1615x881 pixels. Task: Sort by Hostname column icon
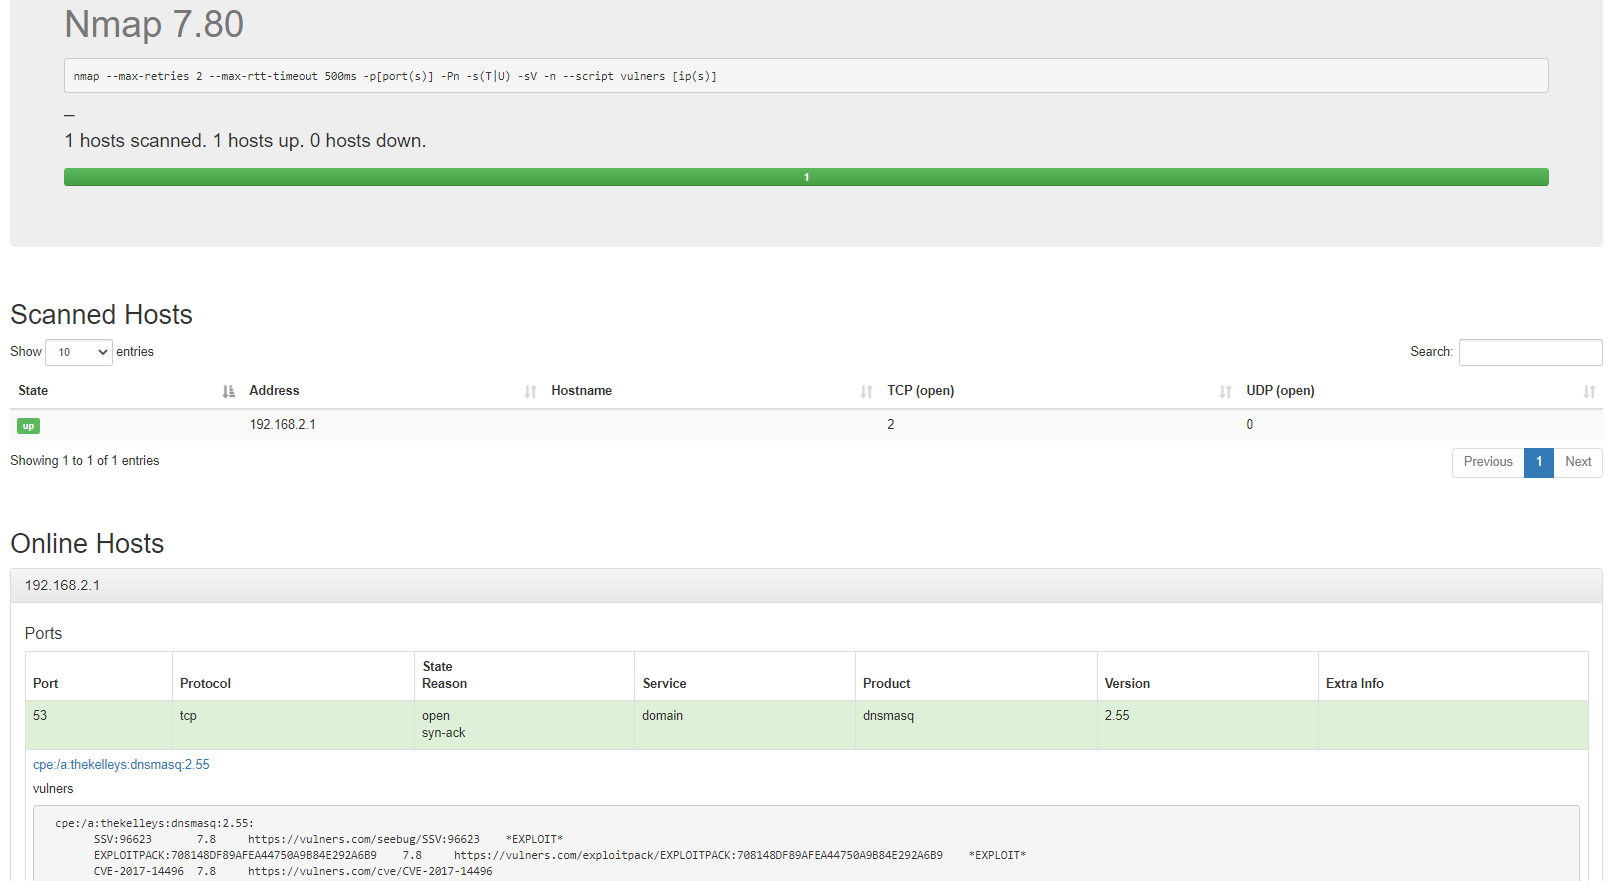866,392
